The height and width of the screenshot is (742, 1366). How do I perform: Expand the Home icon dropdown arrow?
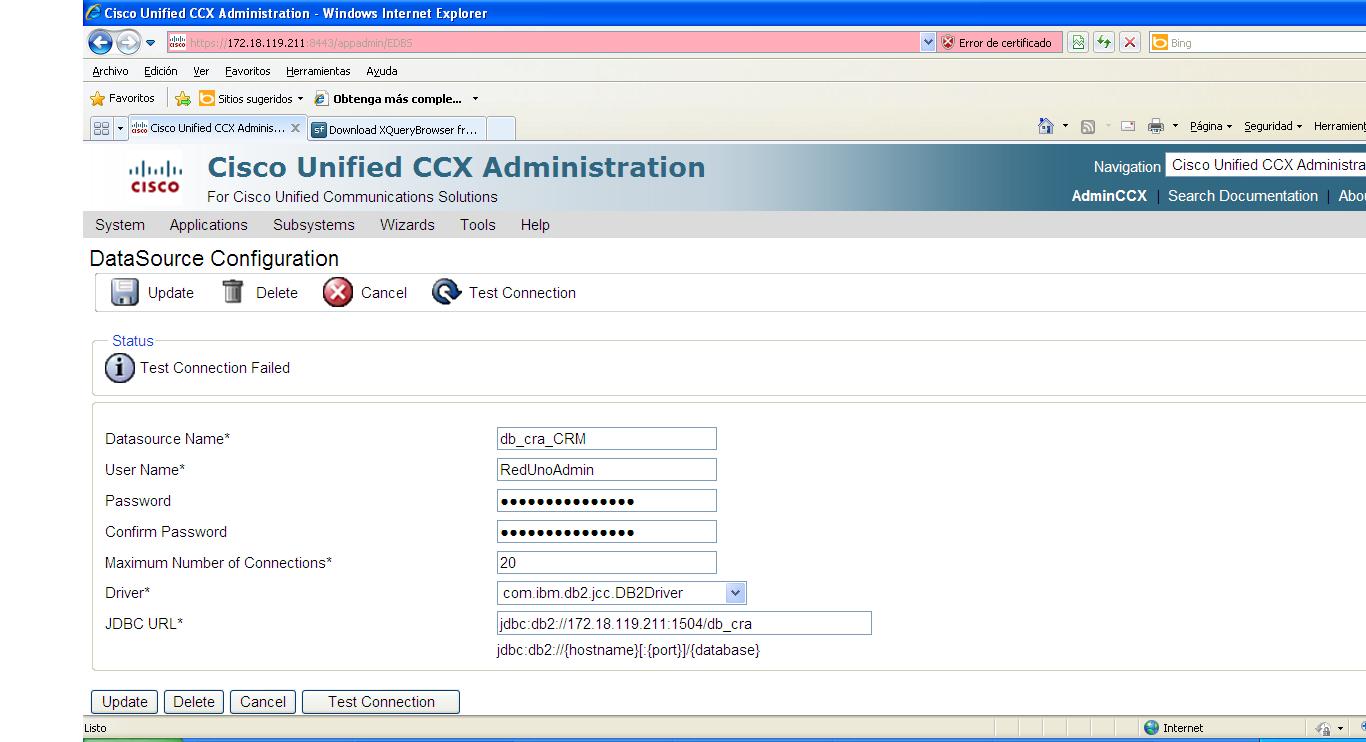coord(1065,126)
